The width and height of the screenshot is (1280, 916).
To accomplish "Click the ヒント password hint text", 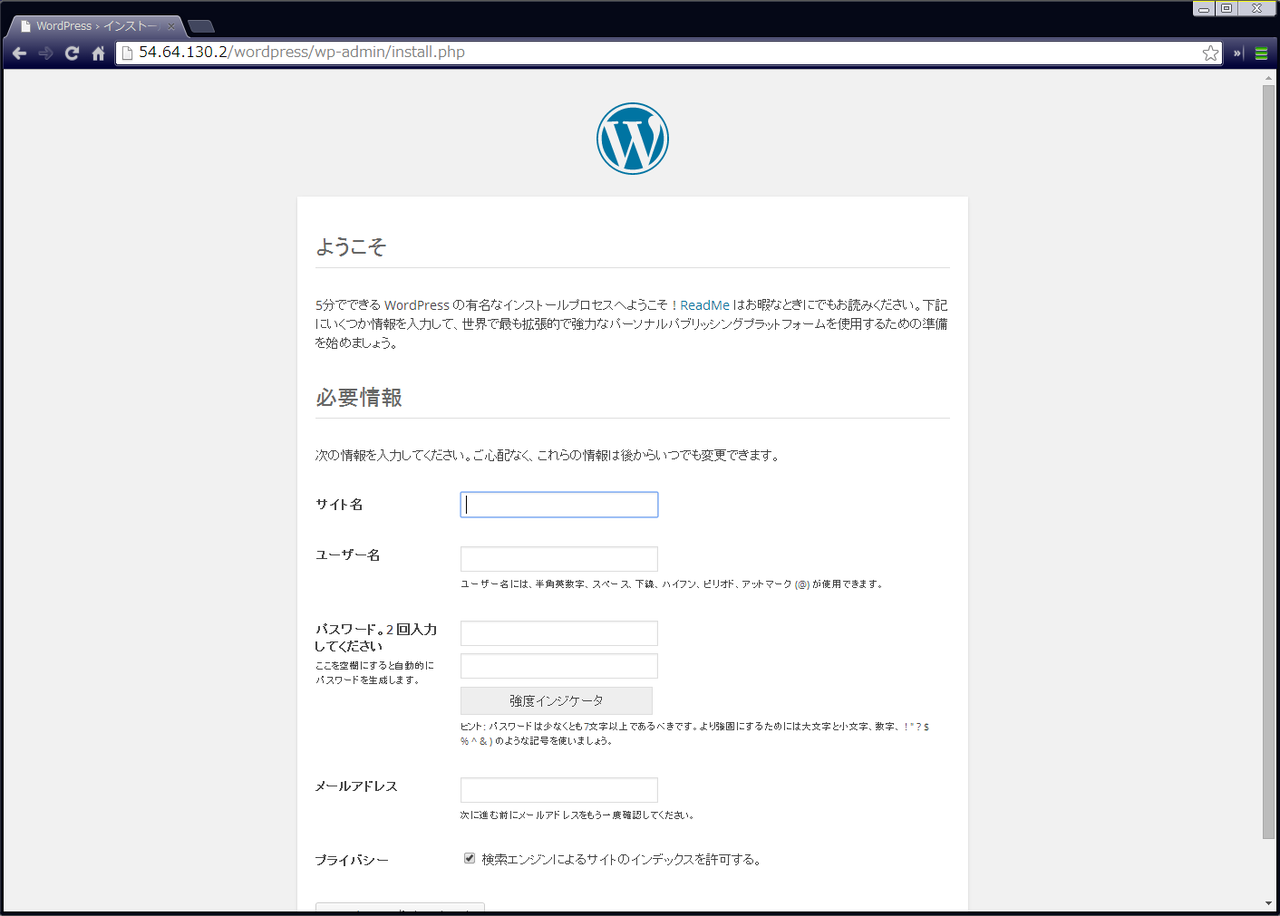I will click(x=695, y=734).
